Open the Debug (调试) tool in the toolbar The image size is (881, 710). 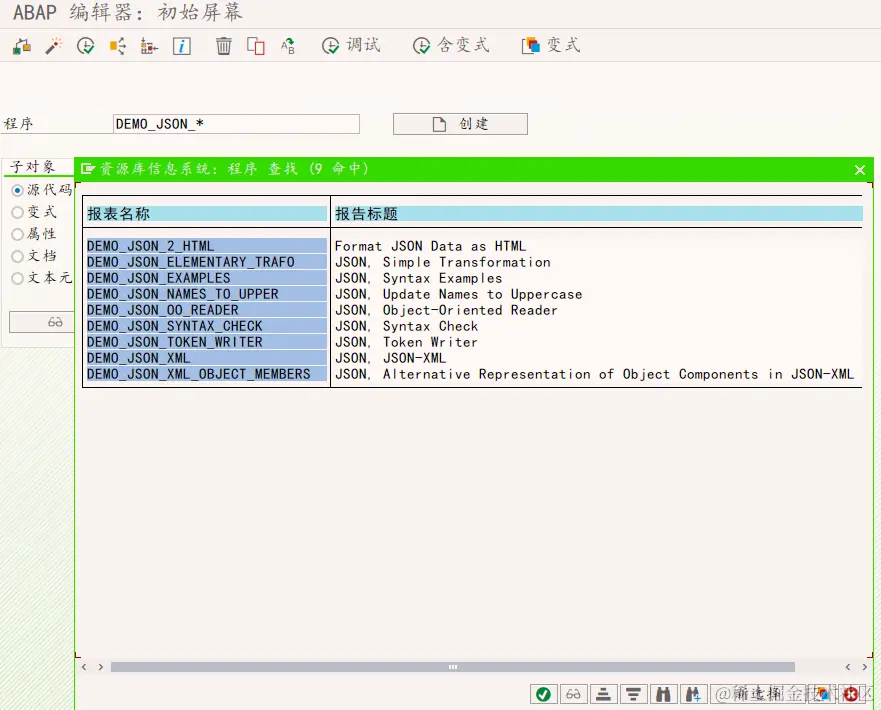coord(351,45)
